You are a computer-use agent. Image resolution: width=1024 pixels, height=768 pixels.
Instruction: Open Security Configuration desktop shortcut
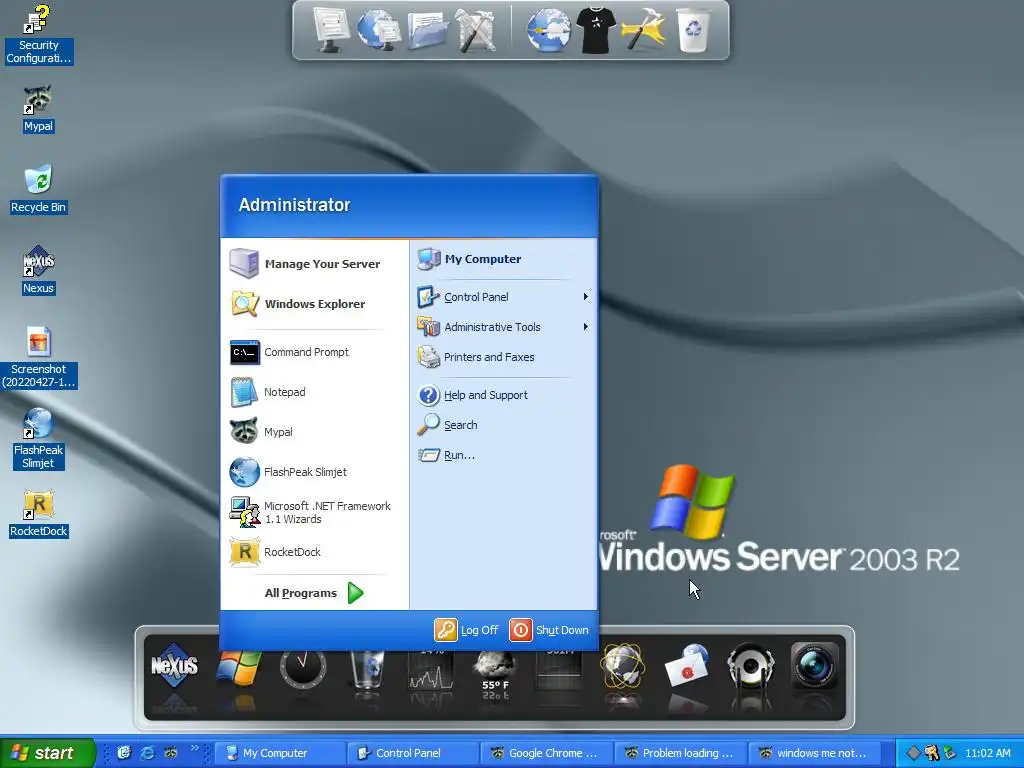tap(39, 34)
